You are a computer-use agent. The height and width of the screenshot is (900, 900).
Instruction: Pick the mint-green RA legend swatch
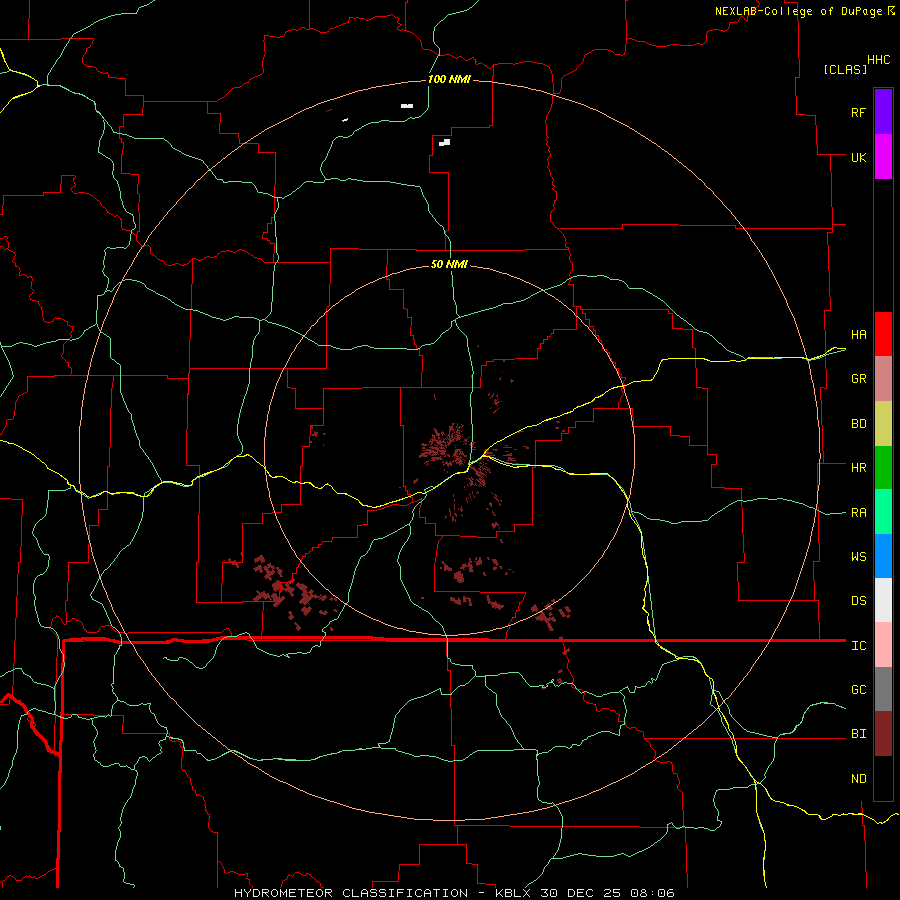point(883,512)
